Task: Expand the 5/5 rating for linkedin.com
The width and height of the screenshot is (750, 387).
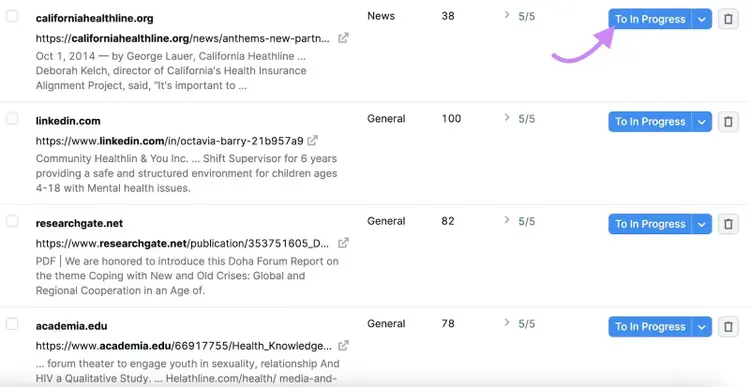Action: (x=507, y=118)
